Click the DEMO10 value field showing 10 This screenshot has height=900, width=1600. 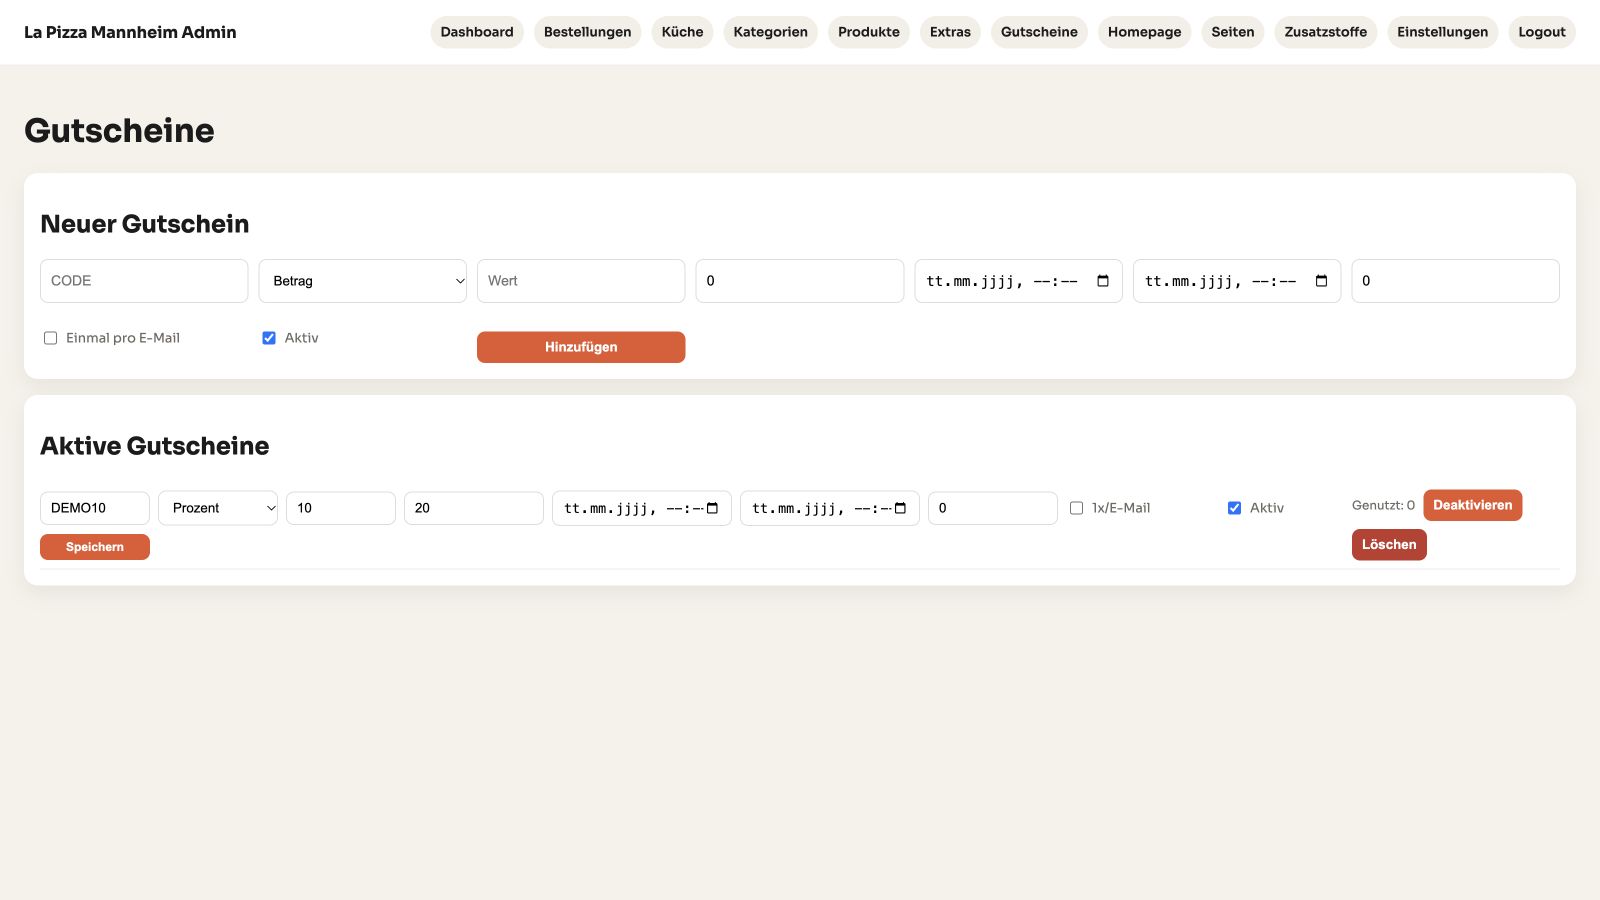pyautogui.click(x=341, y=508)
